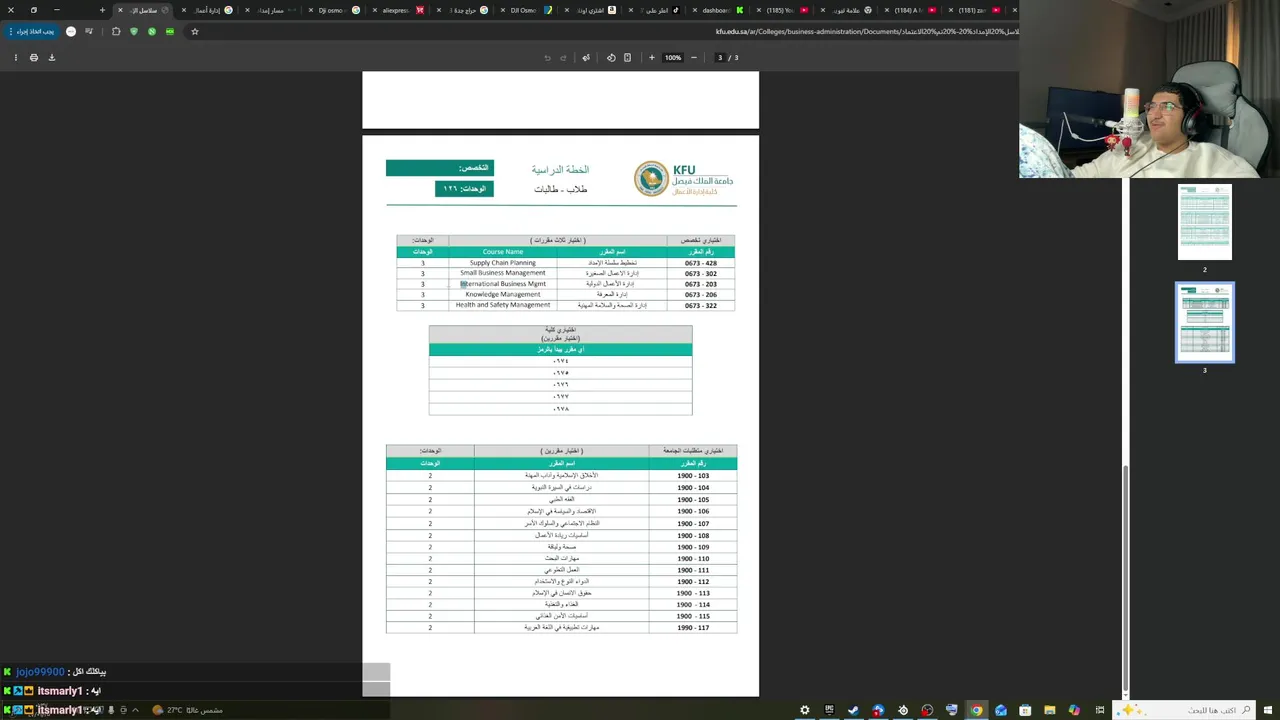Edit the 100% zoom level field
Viewport: 1280px width, 720px height.
click(x=673, y=57)
